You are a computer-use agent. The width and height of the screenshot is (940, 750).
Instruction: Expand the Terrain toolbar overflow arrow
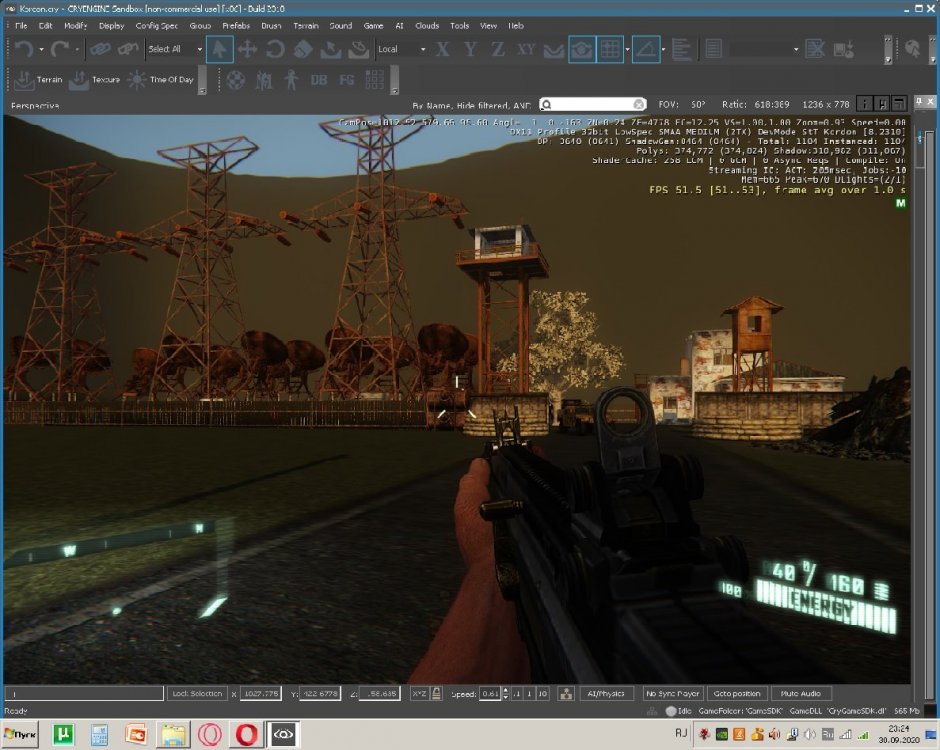(202, 91)
